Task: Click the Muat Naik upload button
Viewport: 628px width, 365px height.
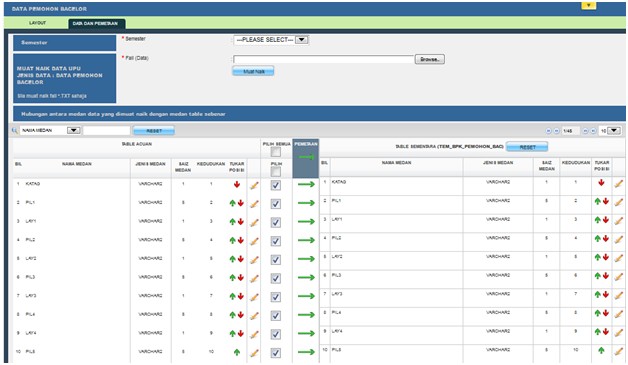Action: point(254,71)
